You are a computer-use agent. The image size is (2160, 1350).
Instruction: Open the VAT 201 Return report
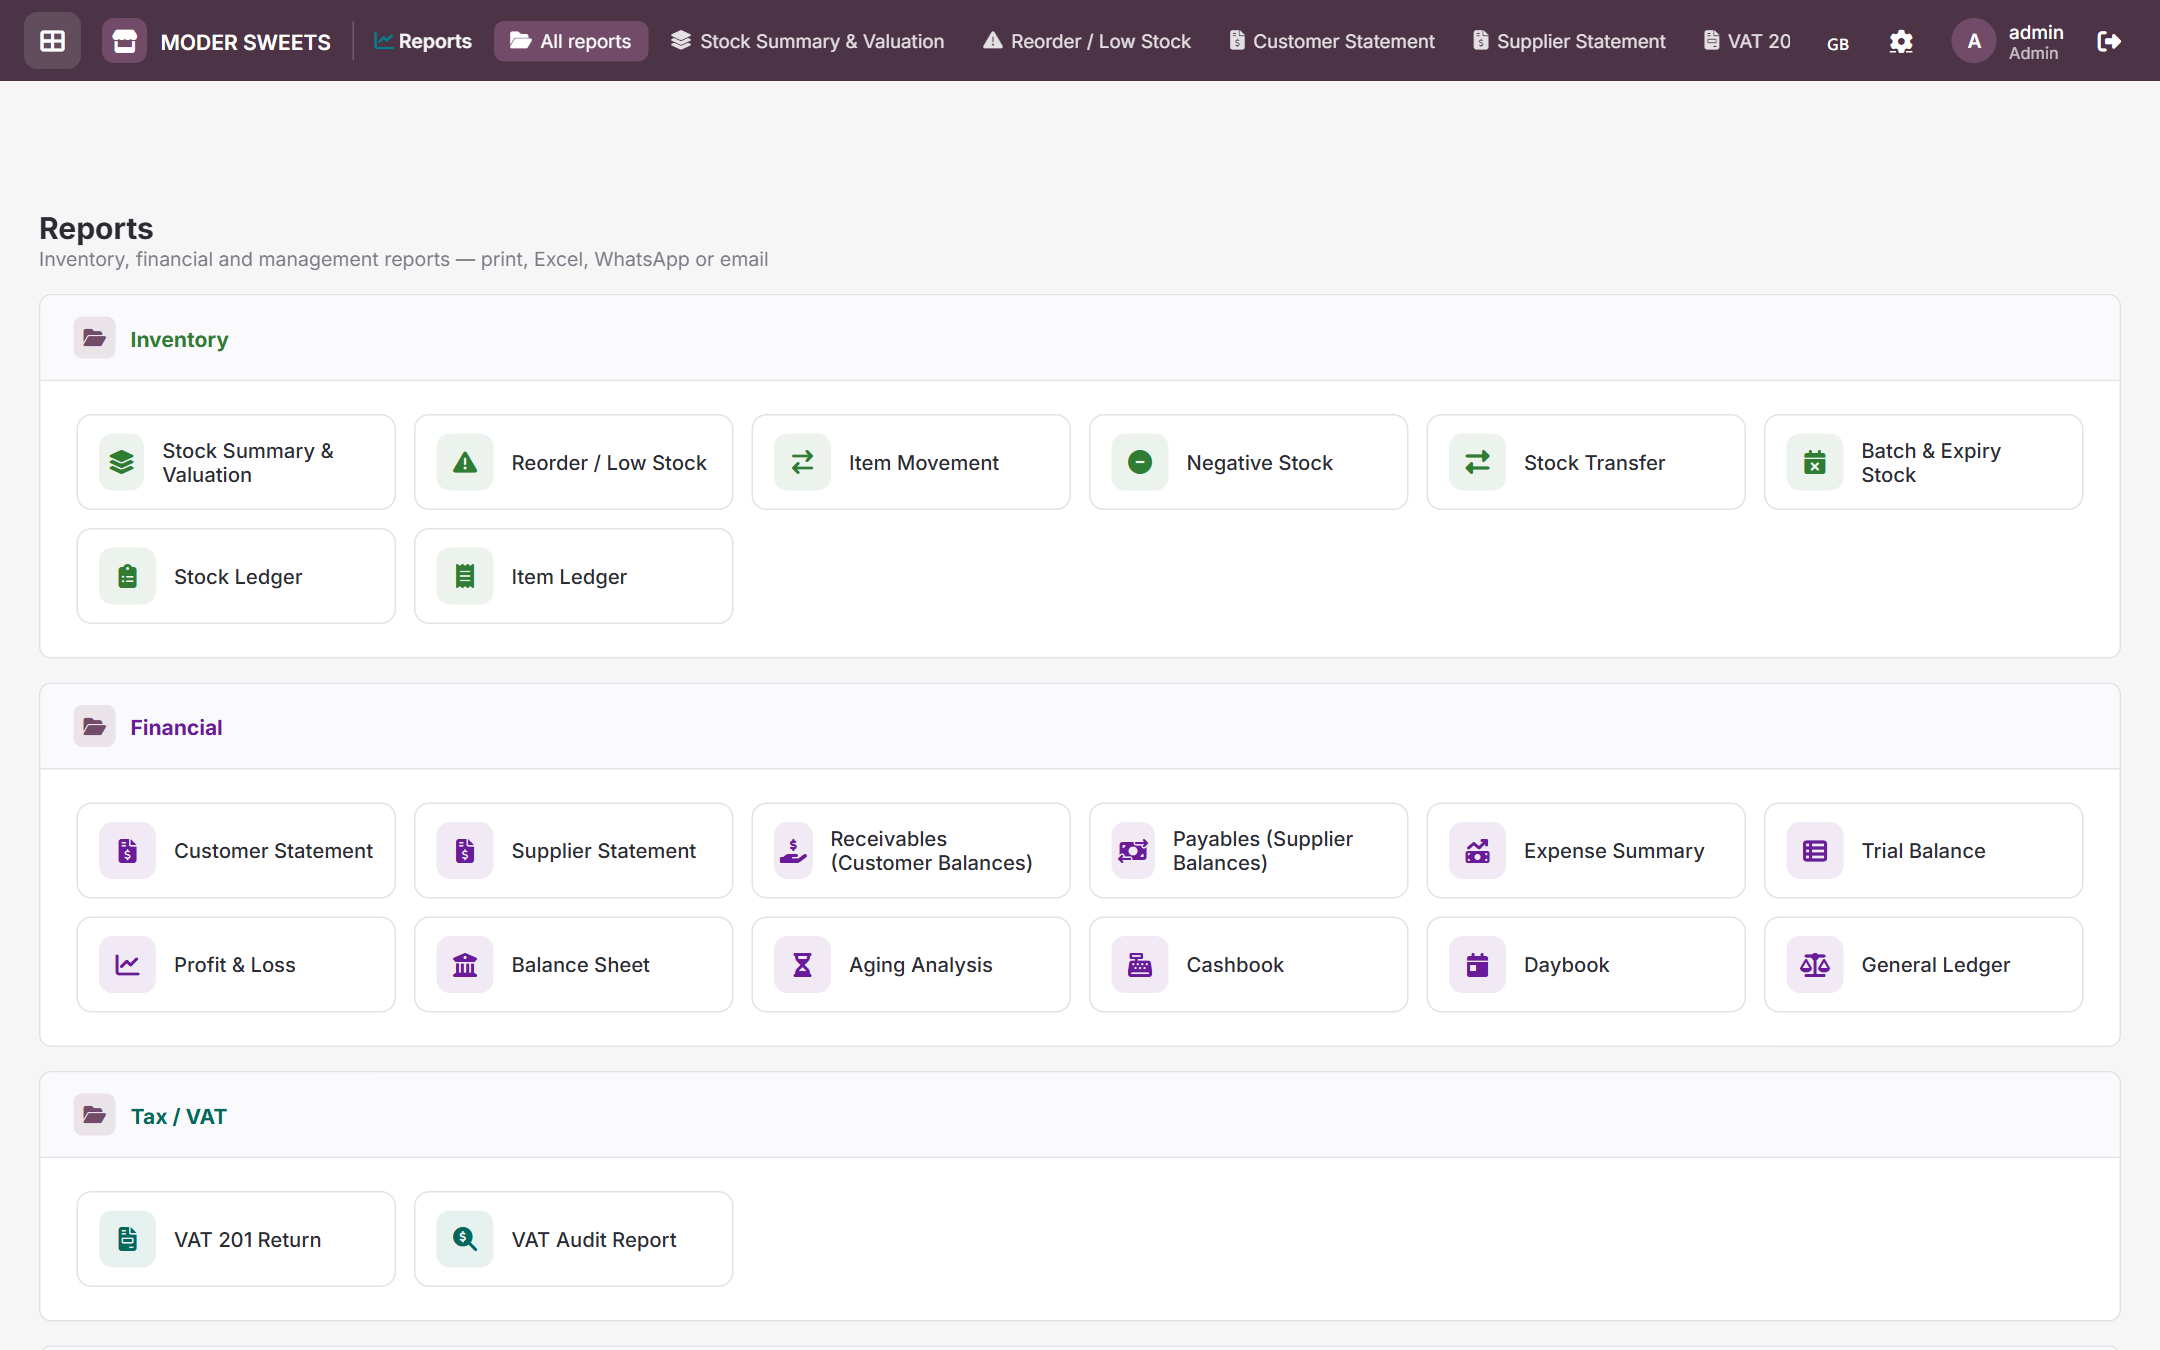[x=236, y=1239]
